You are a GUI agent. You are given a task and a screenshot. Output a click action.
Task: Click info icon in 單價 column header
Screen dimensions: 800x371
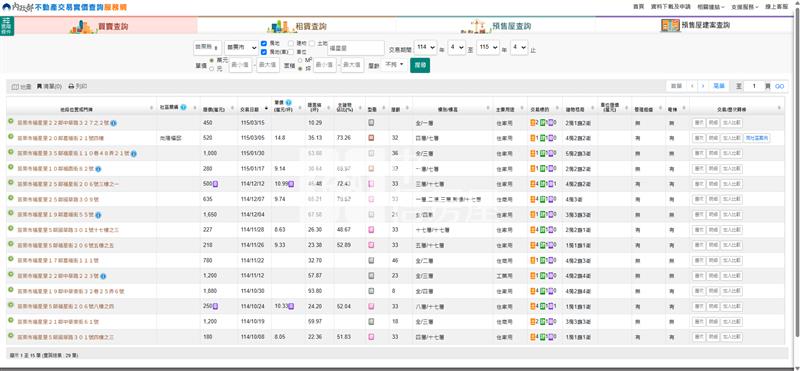click(288, 103)
